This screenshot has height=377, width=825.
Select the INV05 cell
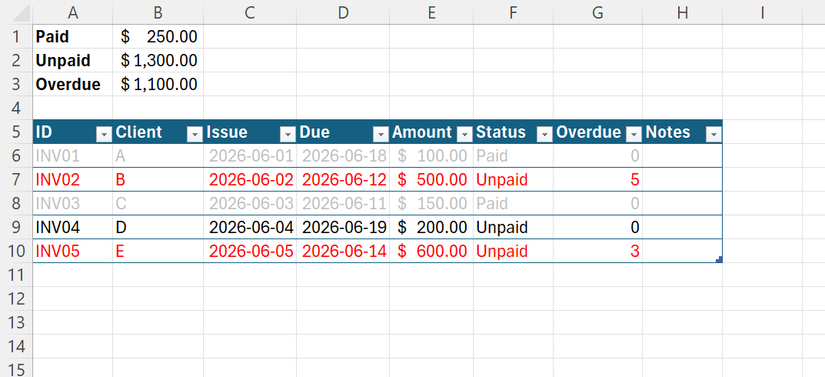coord(73,251)
